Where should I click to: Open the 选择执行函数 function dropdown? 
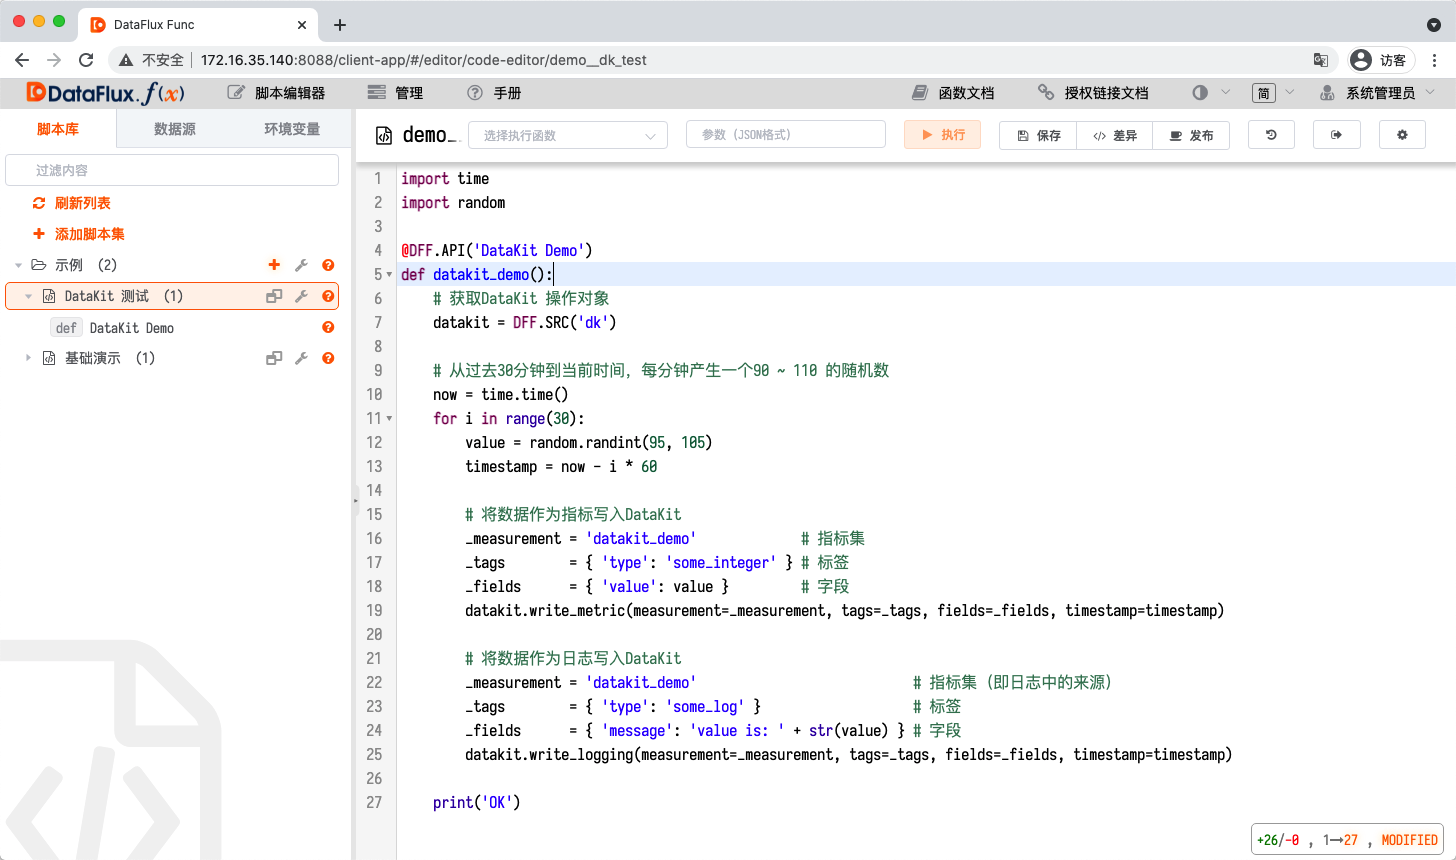[568, 135]
